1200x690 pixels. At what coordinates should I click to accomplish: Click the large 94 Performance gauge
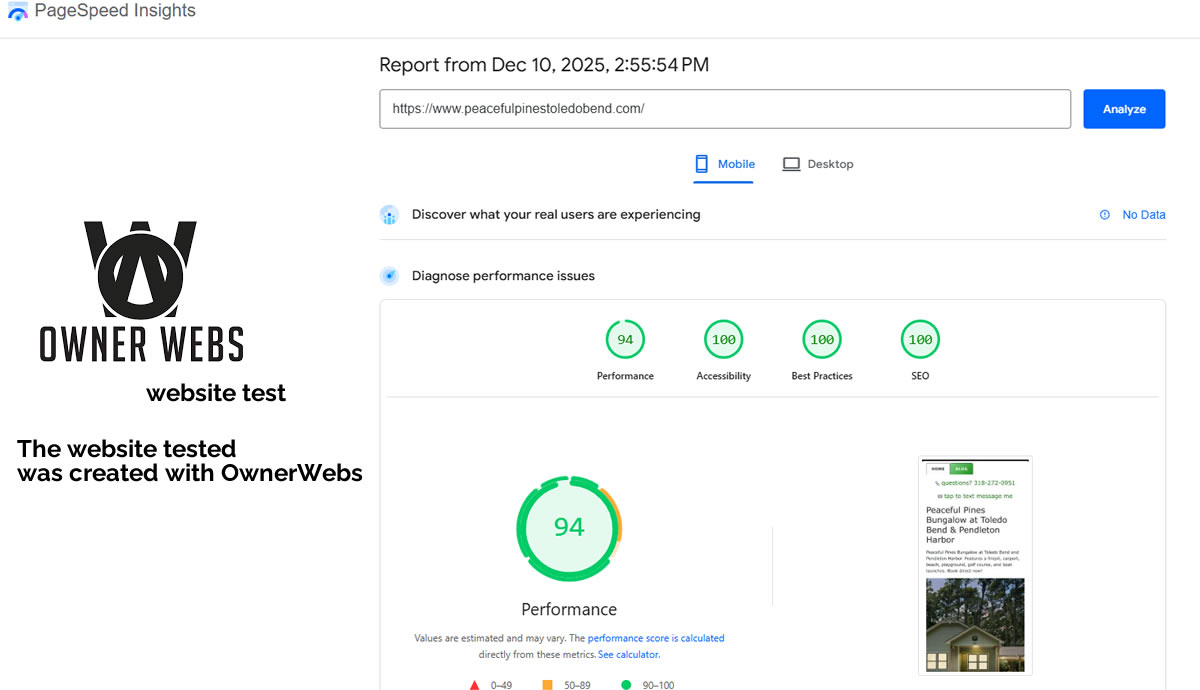pyautogui.click(x=569, y=527)
